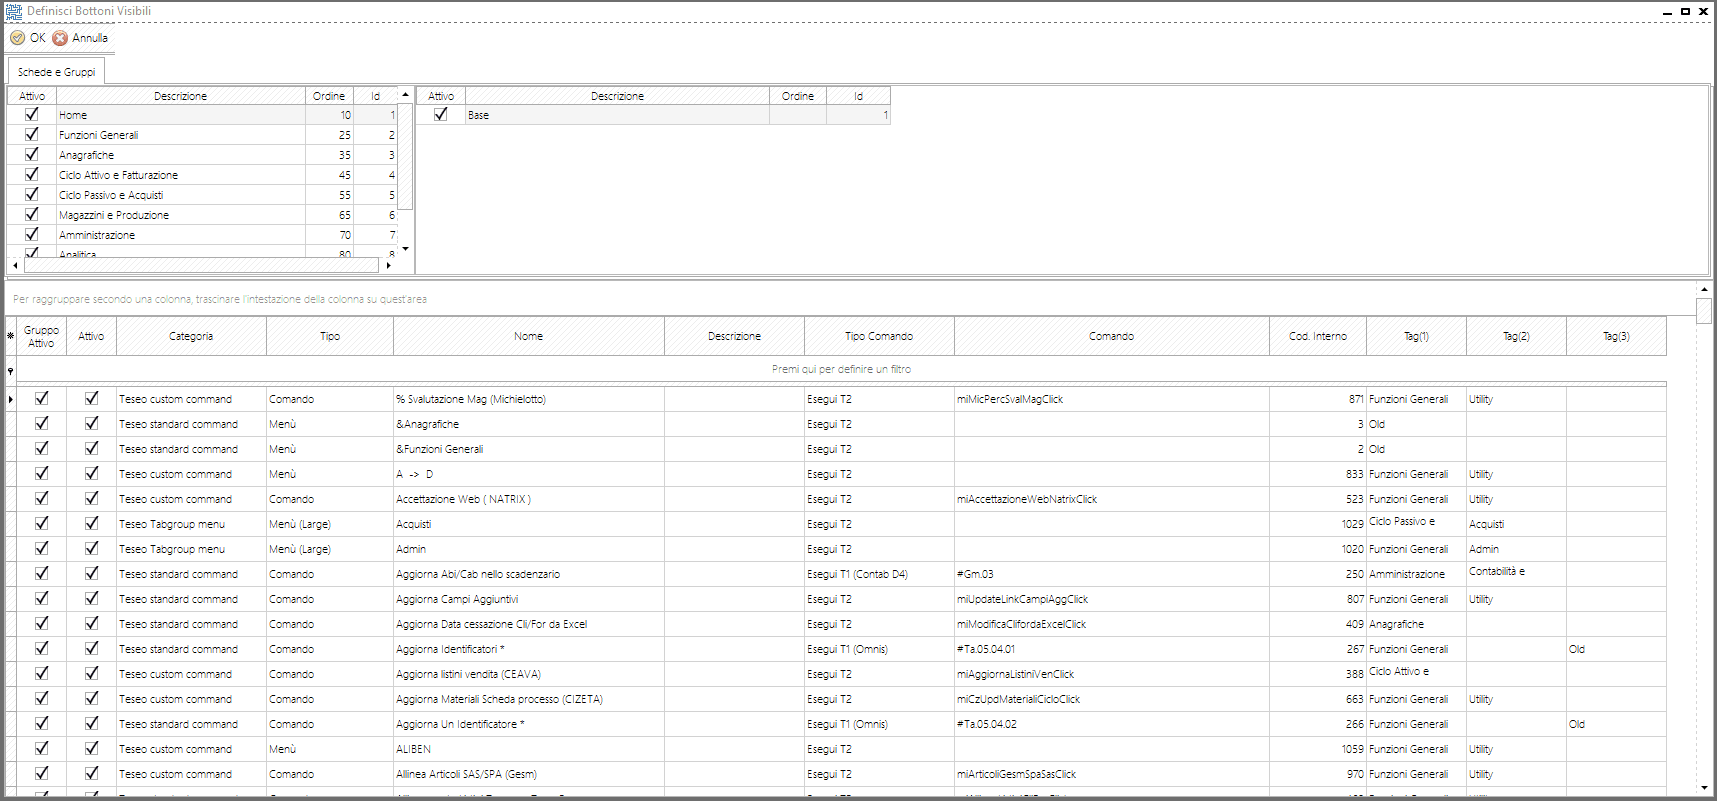Toggle Attivo checkbox for Anagrafiche row

[32, 154]
